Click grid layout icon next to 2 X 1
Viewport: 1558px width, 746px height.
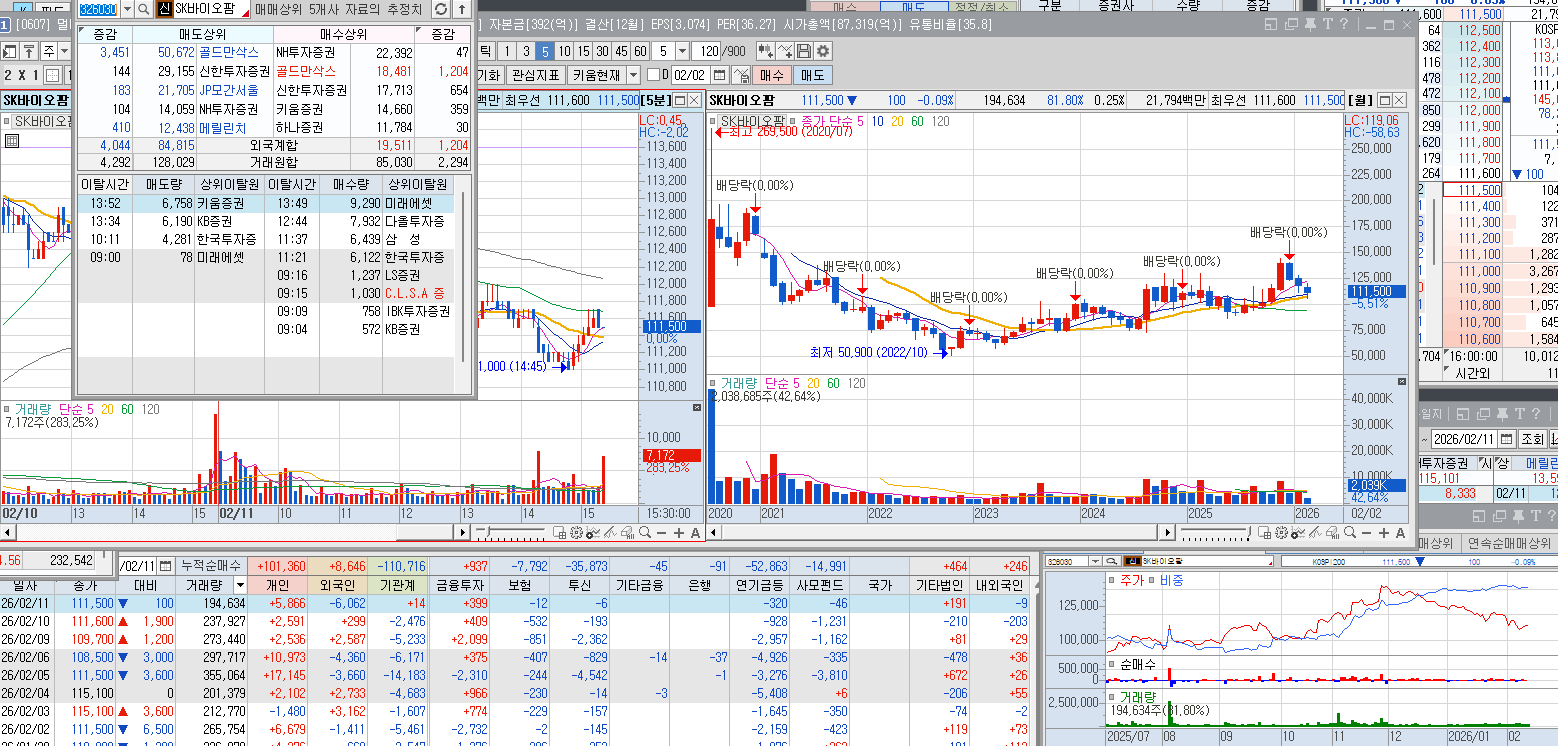click(x=51, y=75)
